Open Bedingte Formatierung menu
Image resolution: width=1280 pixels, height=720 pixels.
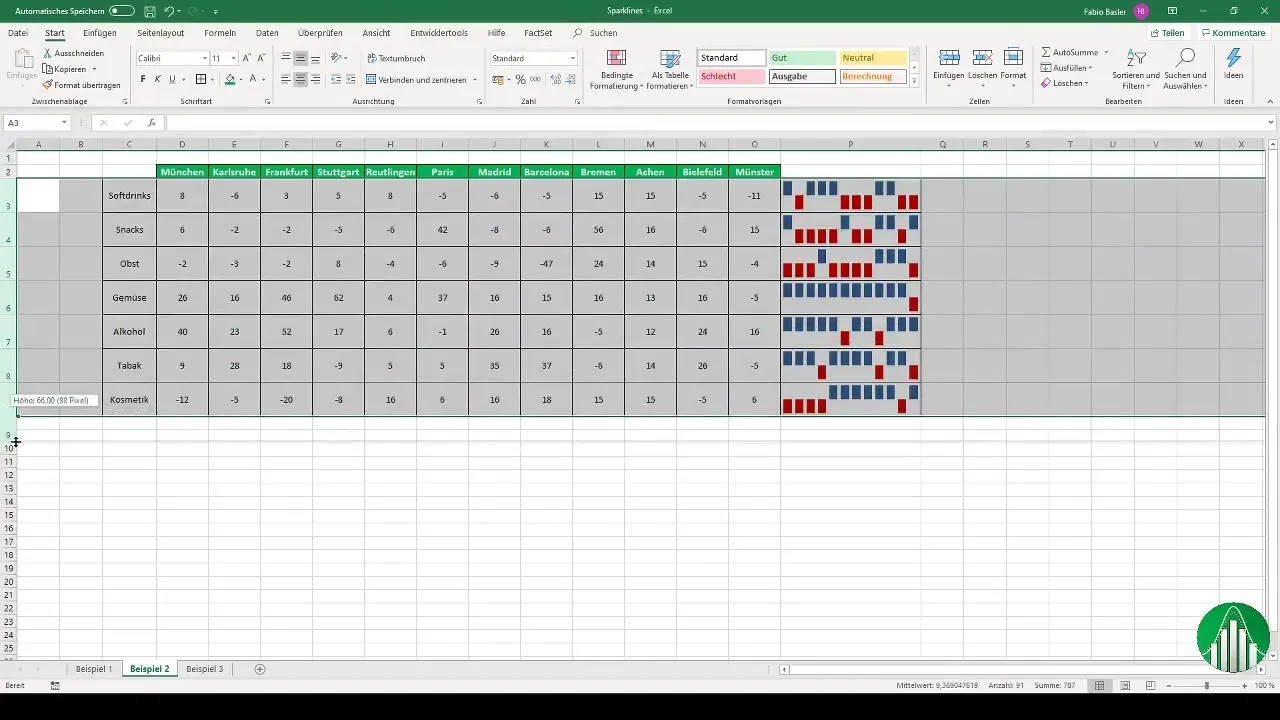[616, 69]
